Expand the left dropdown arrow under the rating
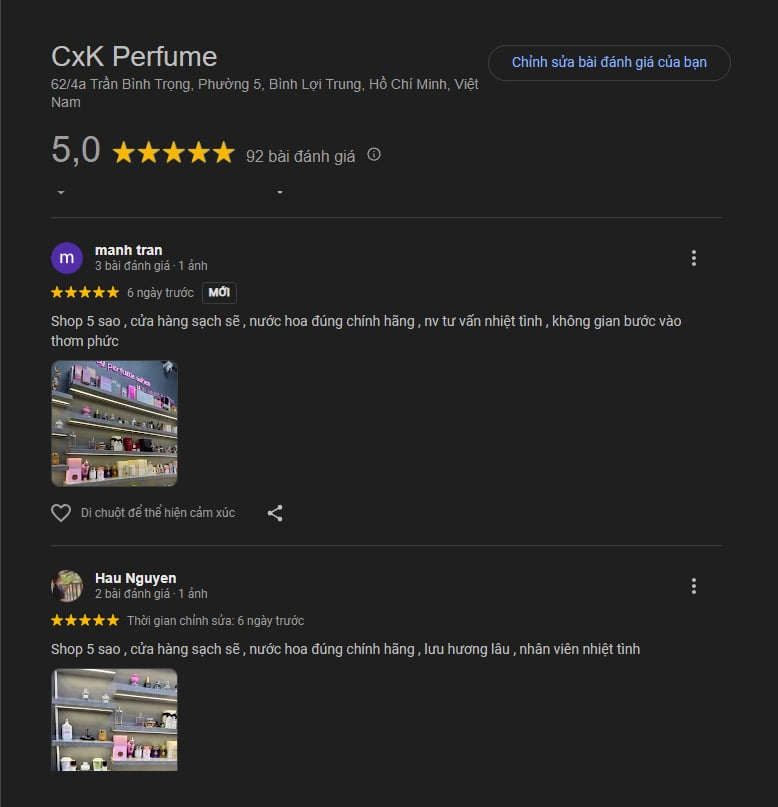This screenshot has width=778, height=807. pos(61,192)
